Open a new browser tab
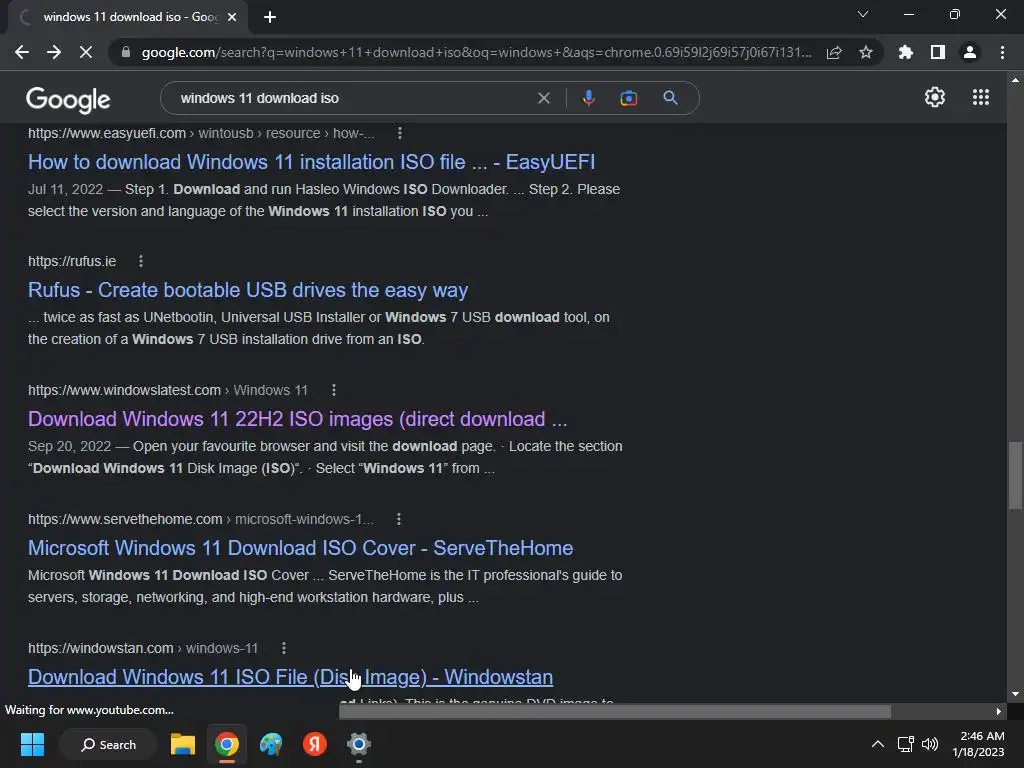1024x768 pixels. tap(270, 17)
